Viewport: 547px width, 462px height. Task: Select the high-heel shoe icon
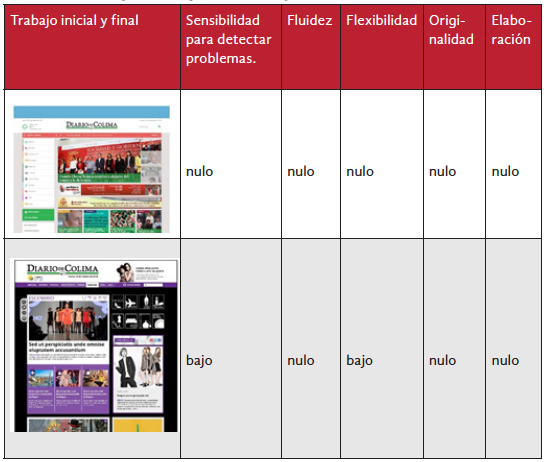[x=118, y=302]
